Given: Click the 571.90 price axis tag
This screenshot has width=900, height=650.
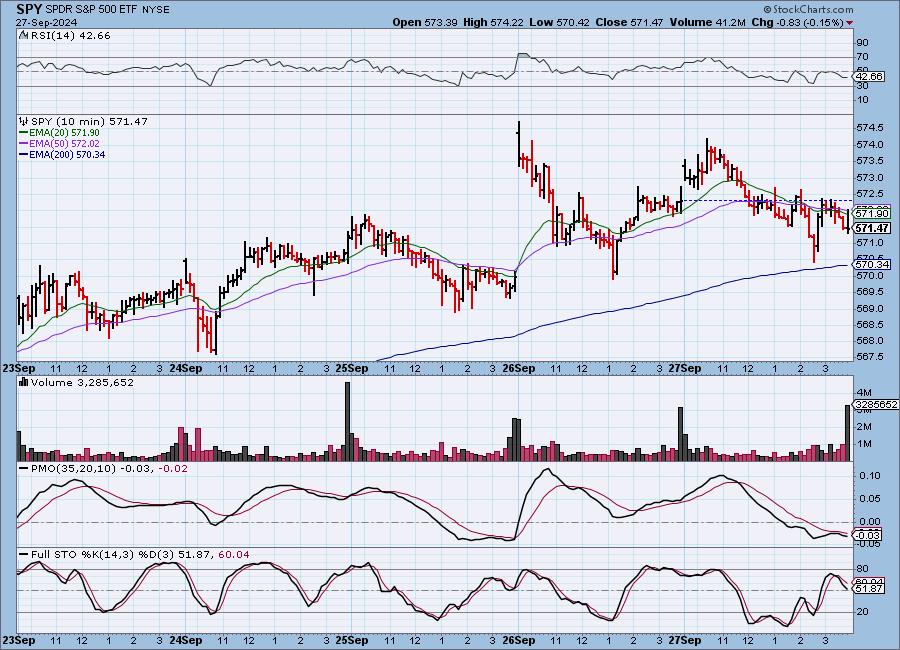Looking at the screenshot, I should click(872, 213).
